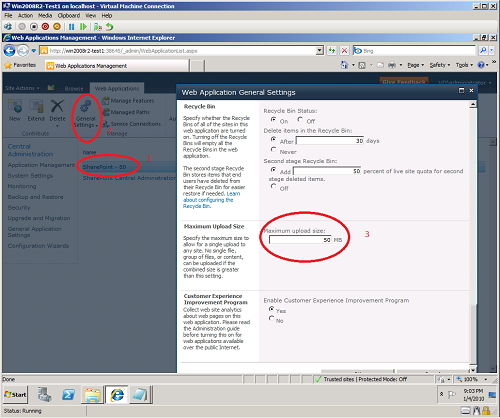Click the IE home icon in command bar
Screen dimensions: 500x418
point(344,65)
